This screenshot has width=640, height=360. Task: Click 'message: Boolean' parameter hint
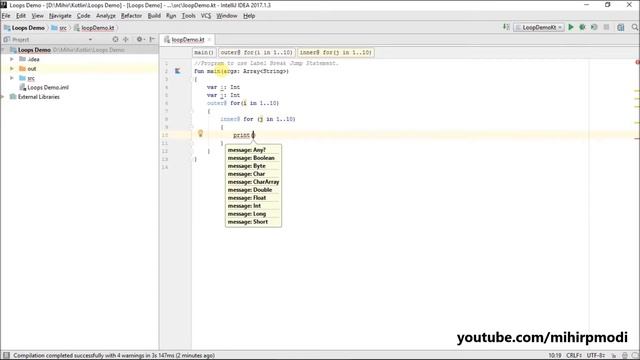point(251,158)
